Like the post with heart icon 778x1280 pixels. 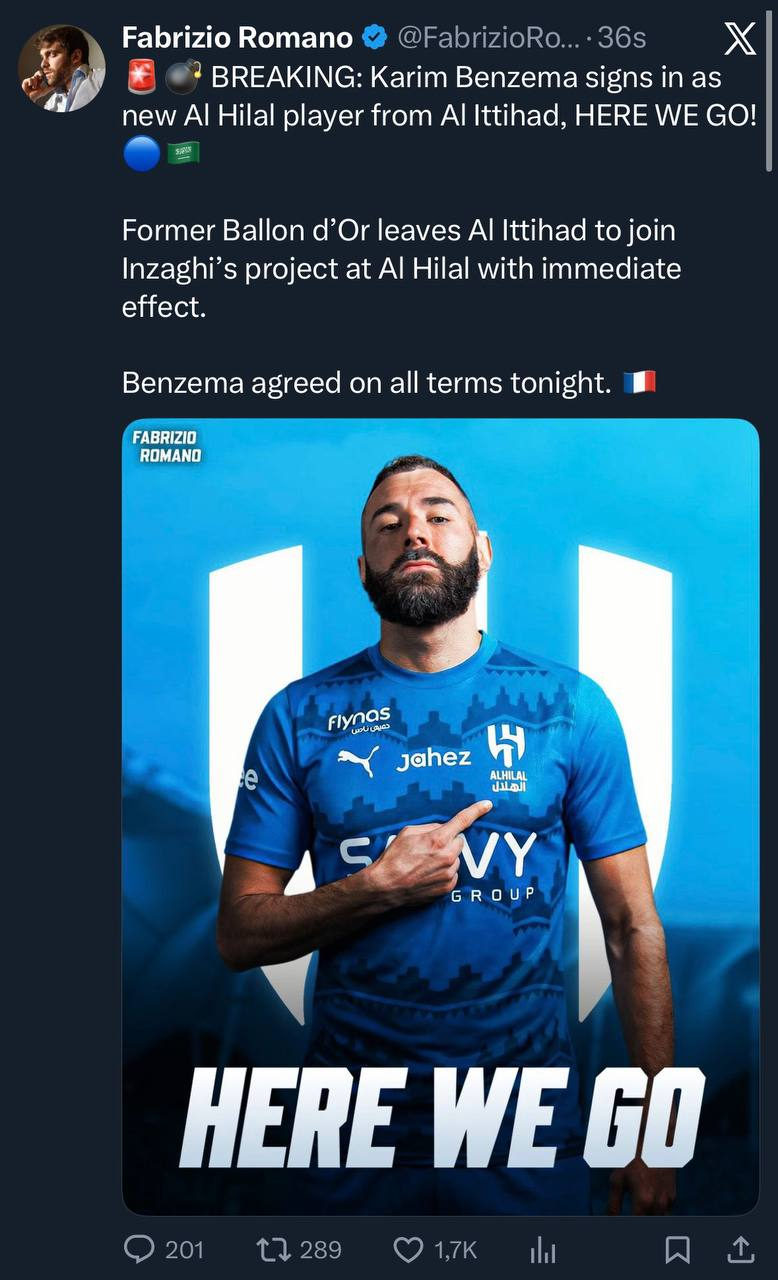(x=407, y=1249)
